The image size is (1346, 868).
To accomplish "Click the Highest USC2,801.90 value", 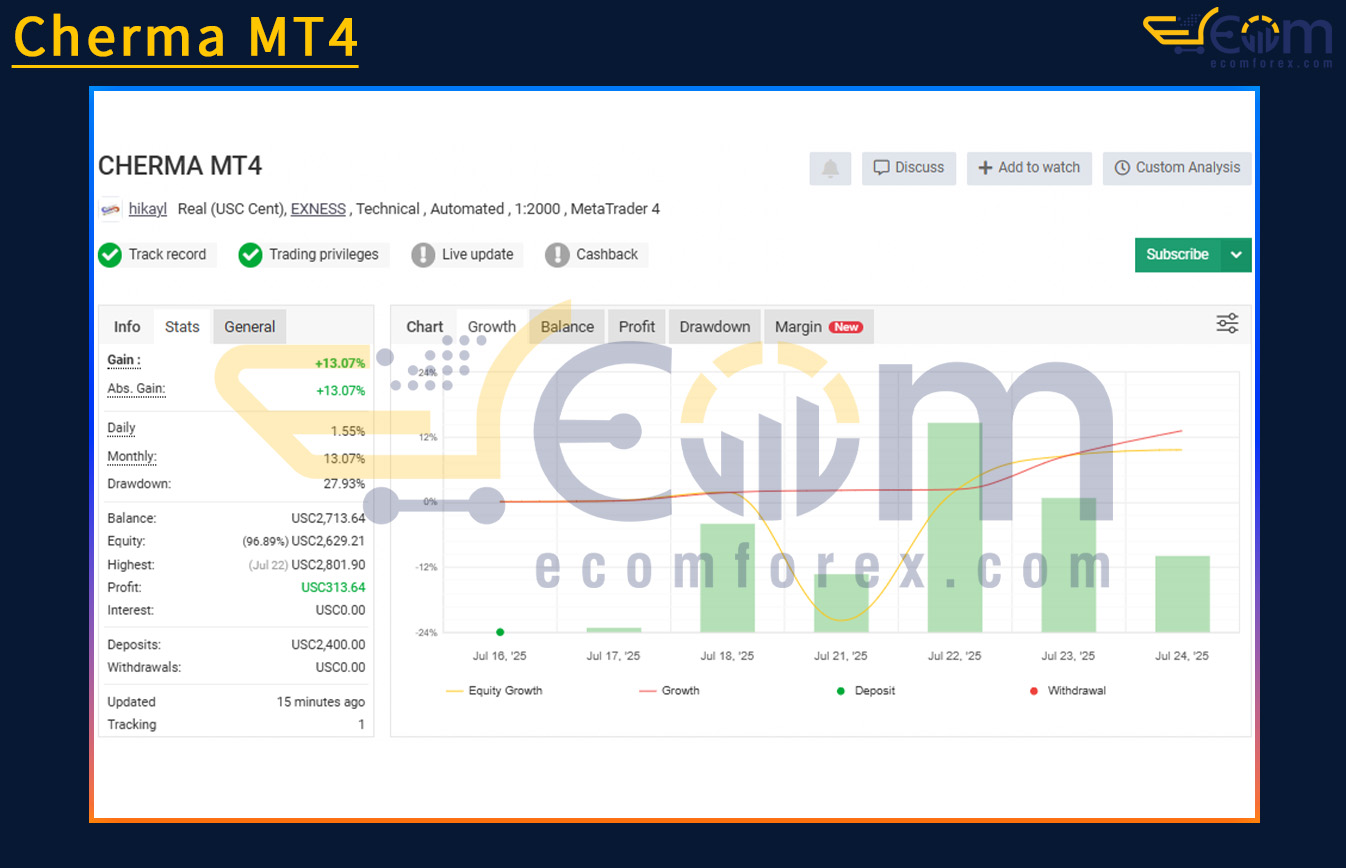I will point(328,565).
